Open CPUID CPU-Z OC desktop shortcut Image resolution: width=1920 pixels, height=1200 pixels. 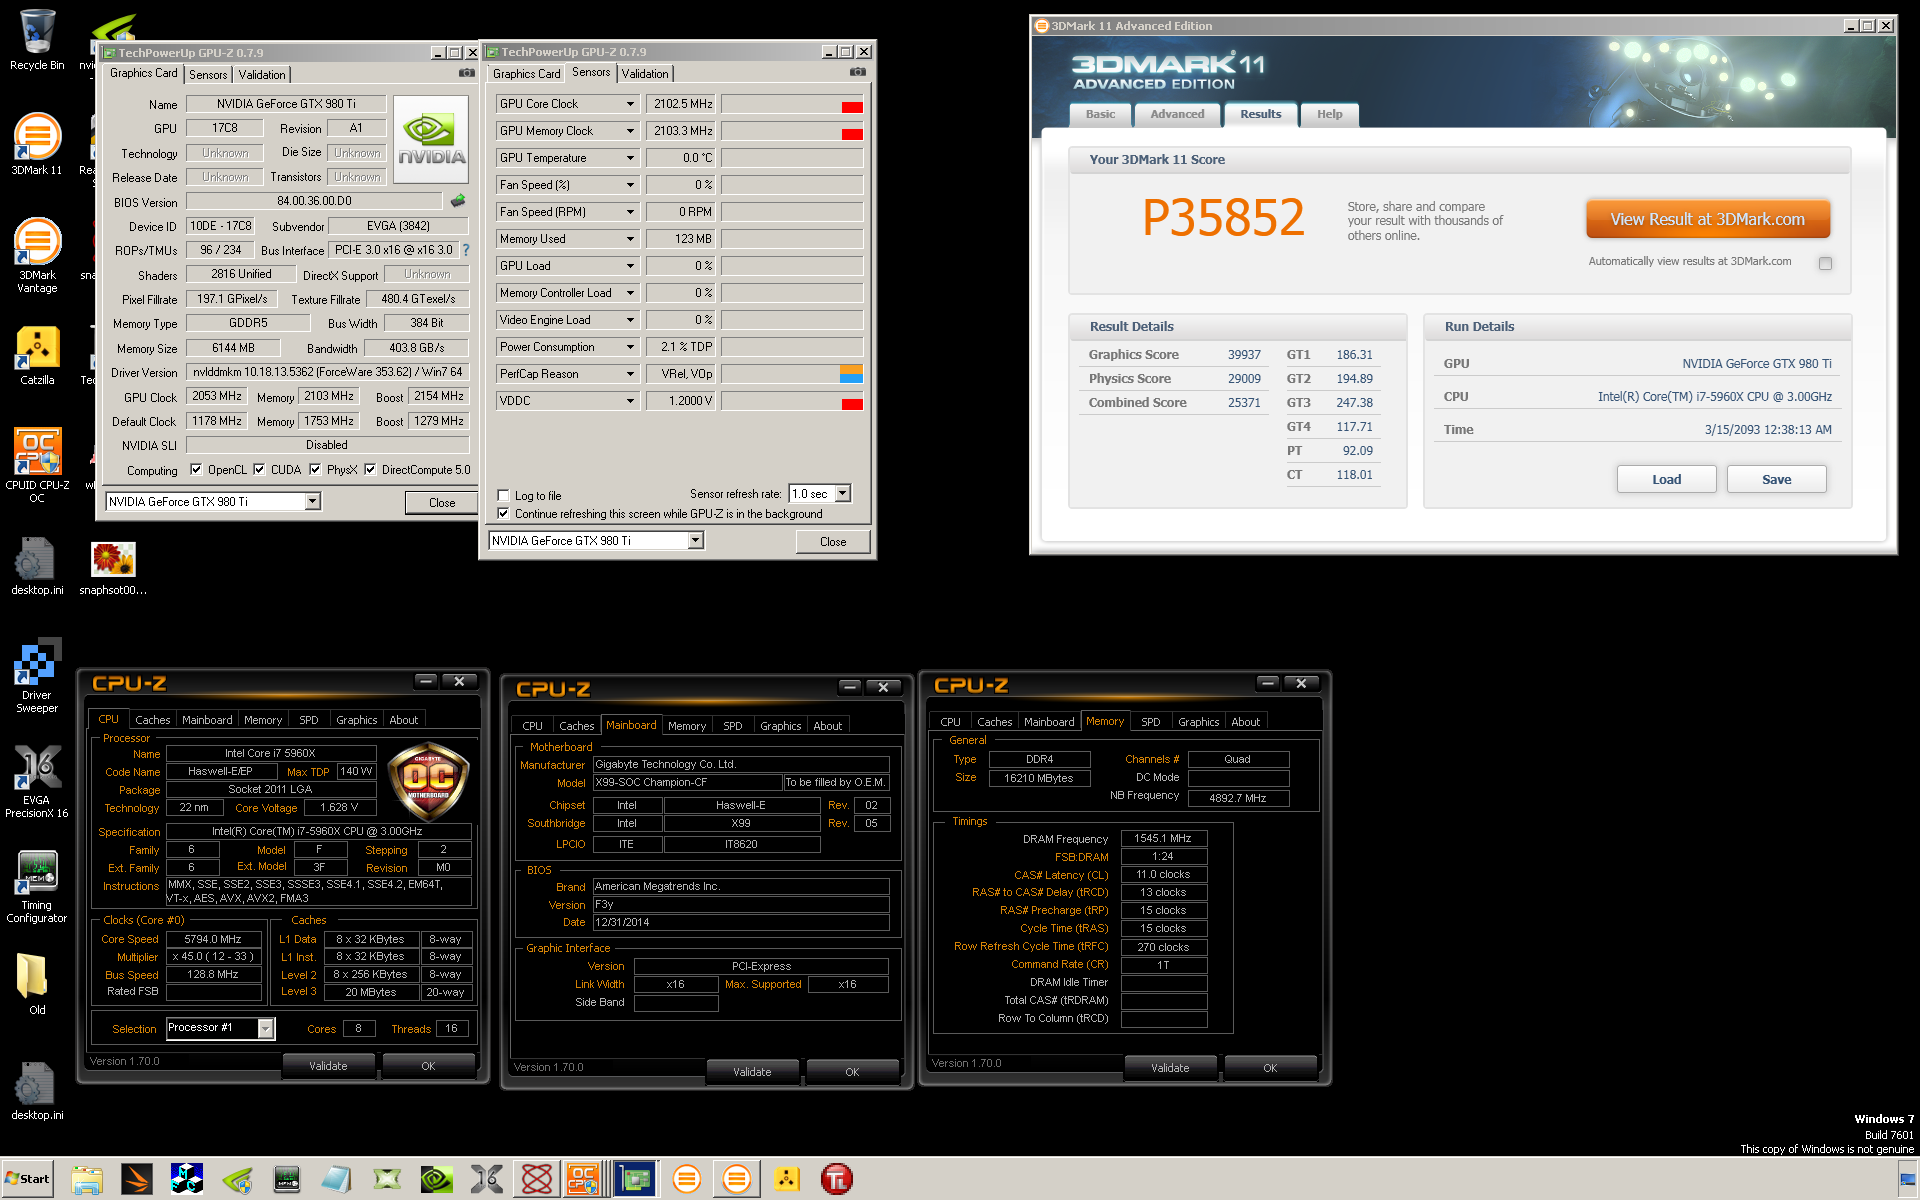point(37,465)
